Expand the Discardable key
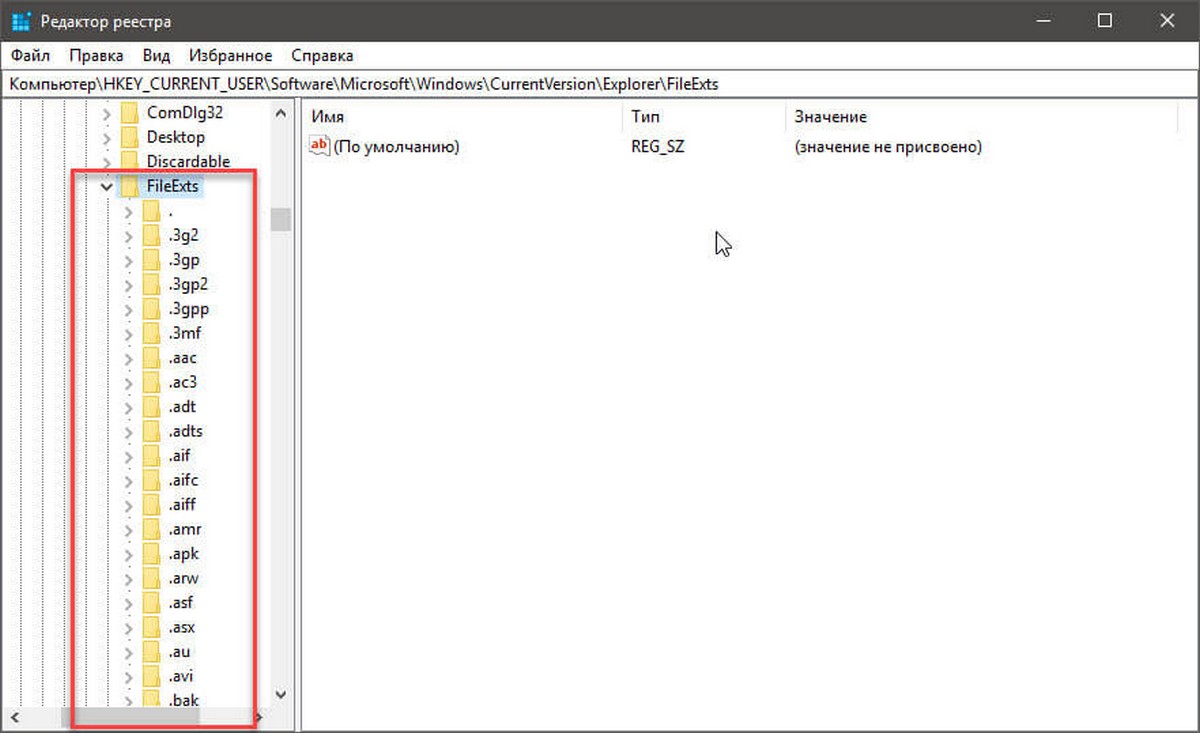1200x733 pixels. click(105, 162)
